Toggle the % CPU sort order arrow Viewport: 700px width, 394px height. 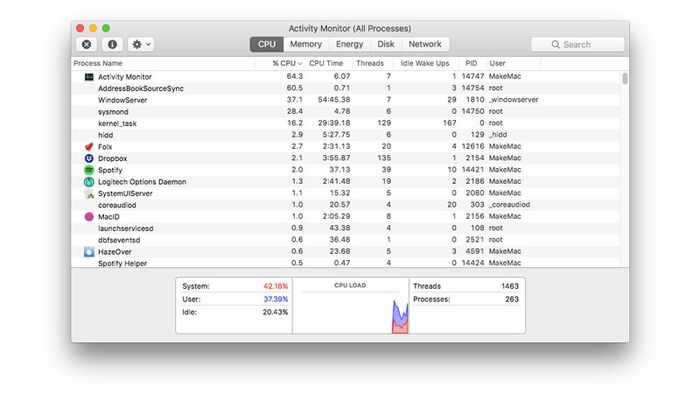(300, 64)
